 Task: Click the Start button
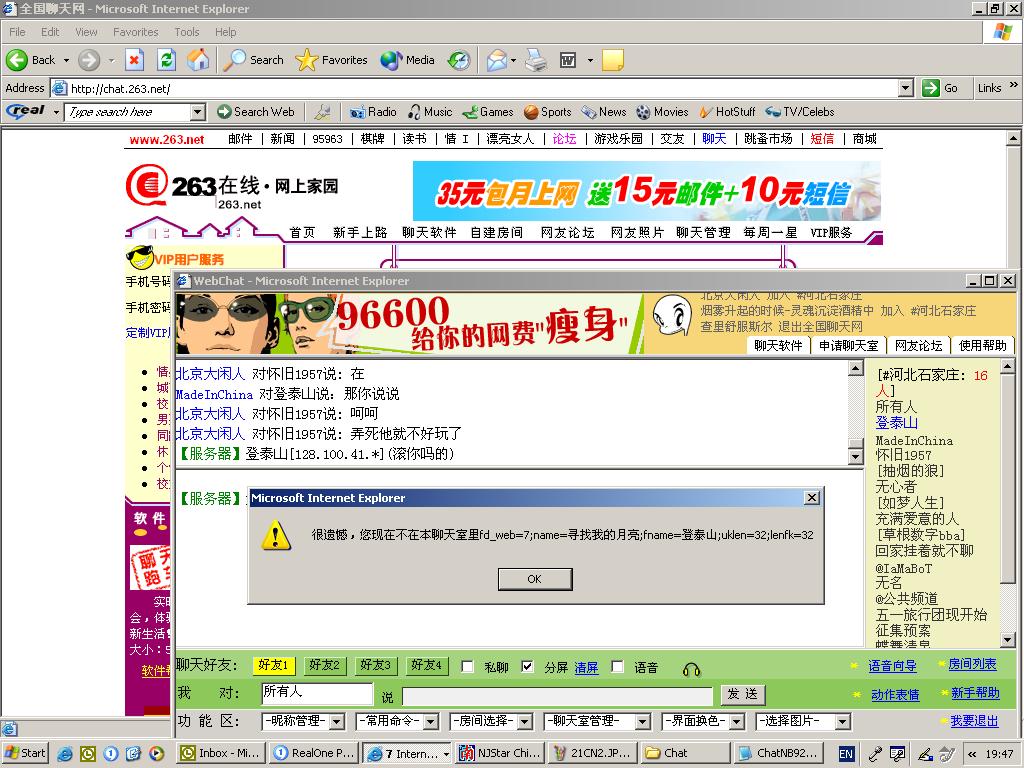[x=25, y=753]
